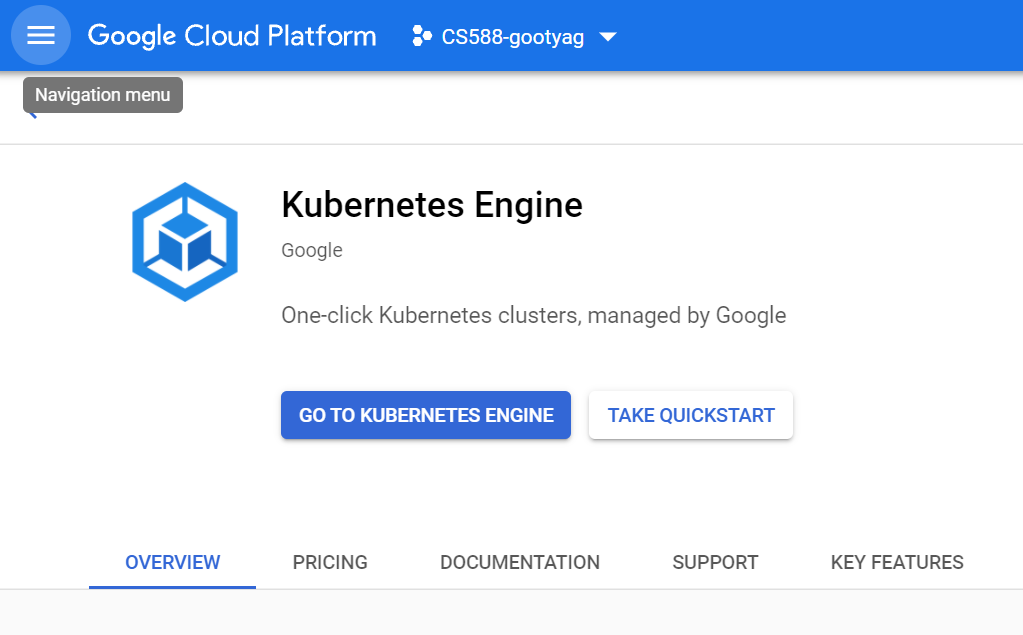Click the gray content area below tabs
The image size is (1023, 635).
[x=512, y=613]
